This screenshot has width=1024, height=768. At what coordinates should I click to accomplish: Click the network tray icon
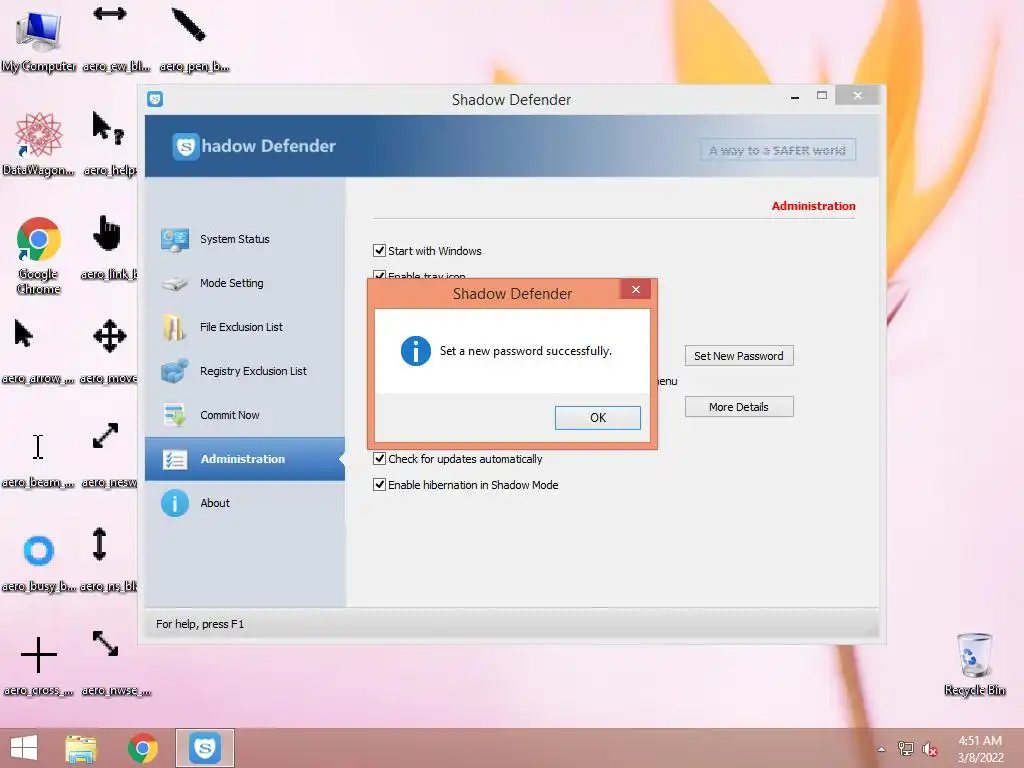(x=905, y=748)
